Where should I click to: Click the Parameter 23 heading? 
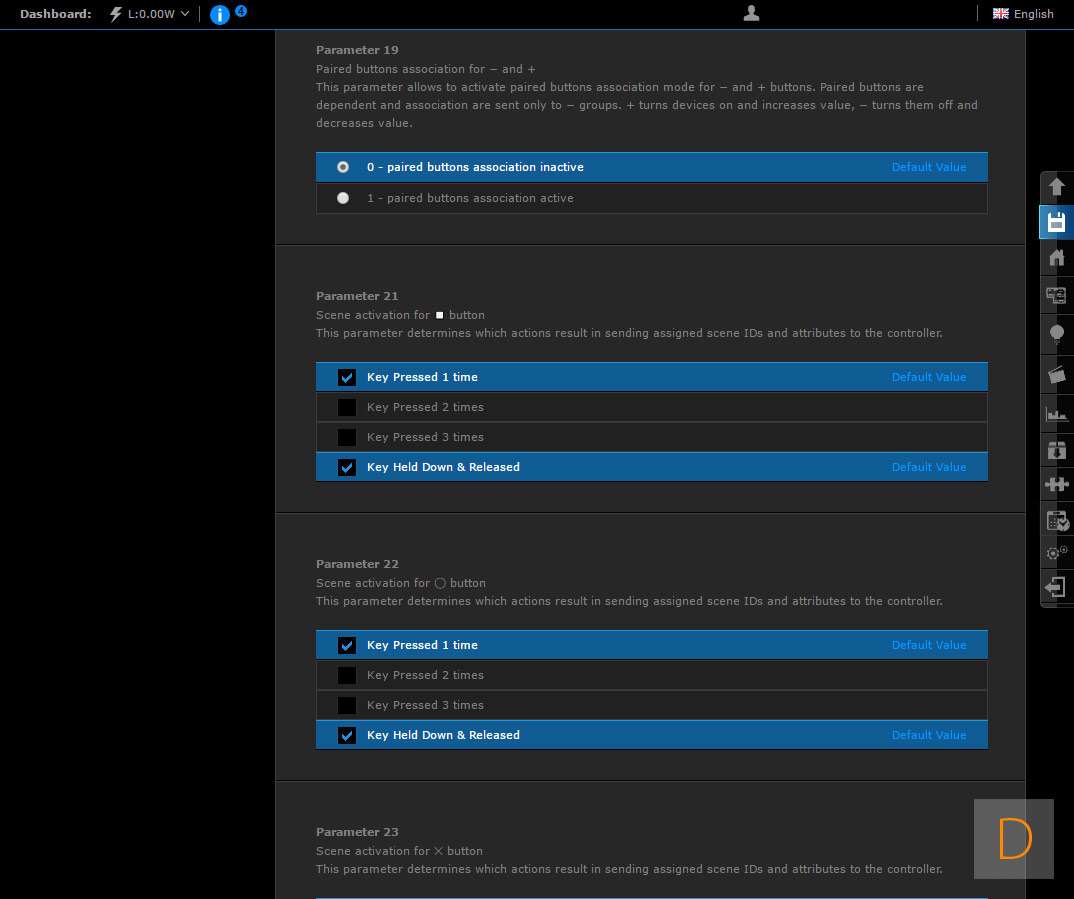(357, 832)
